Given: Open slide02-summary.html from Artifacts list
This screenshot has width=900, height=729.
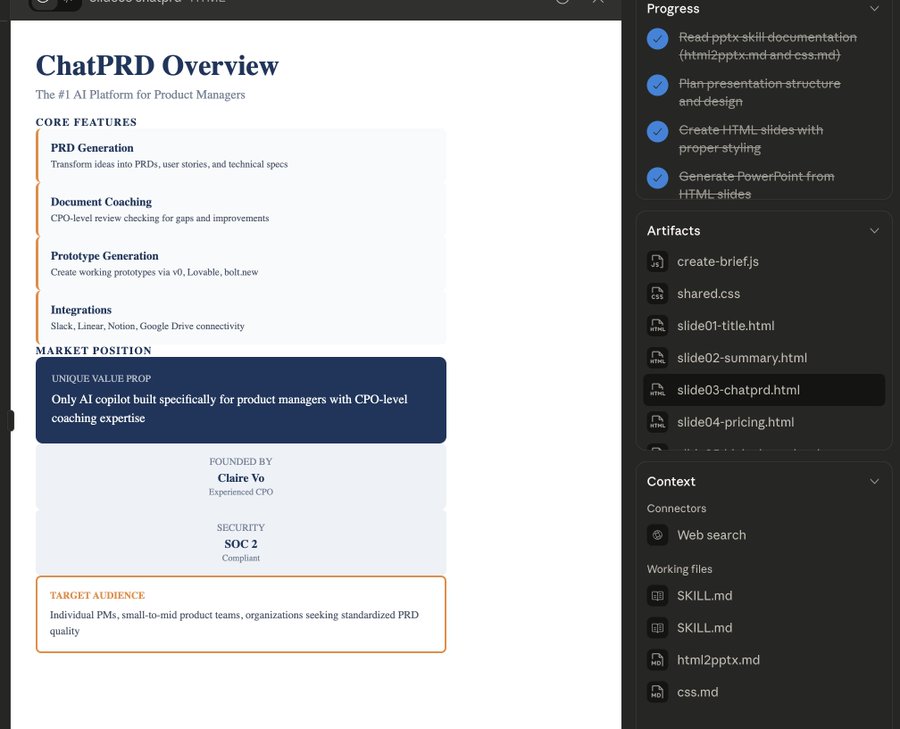Looking at the screenshot, I should pyautogui.click(x=741, y=358).
